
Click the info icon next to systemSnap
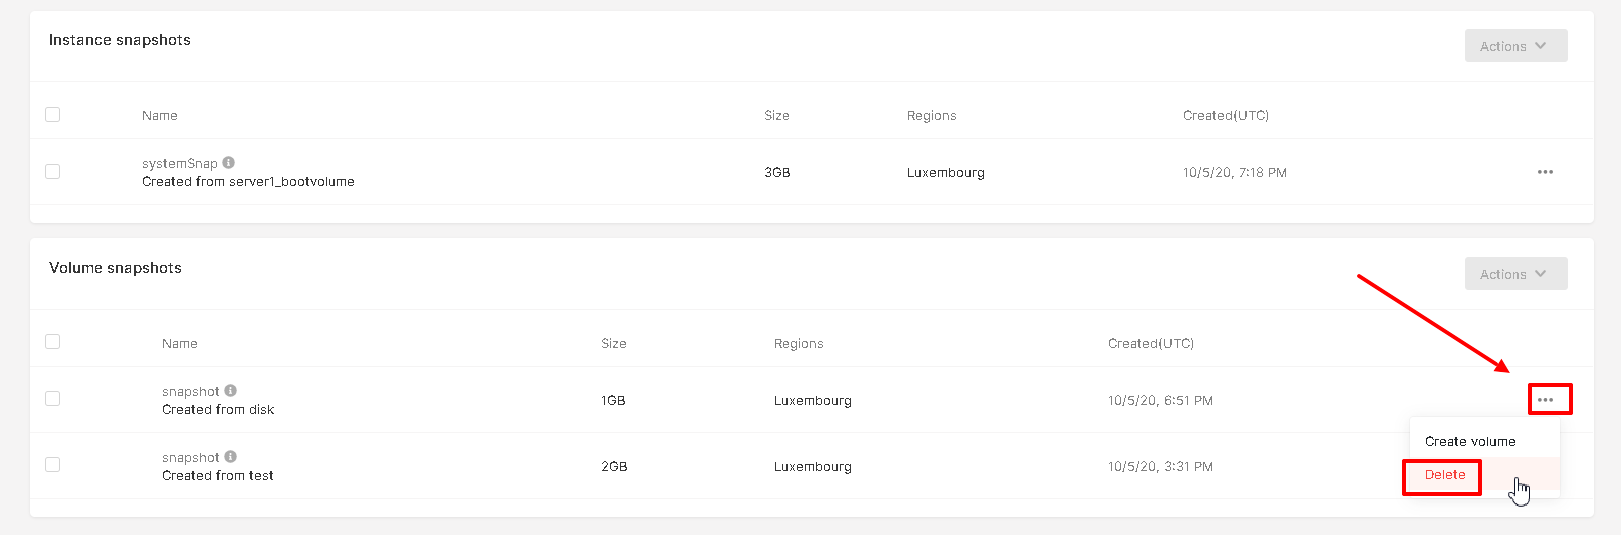point(229,162)
